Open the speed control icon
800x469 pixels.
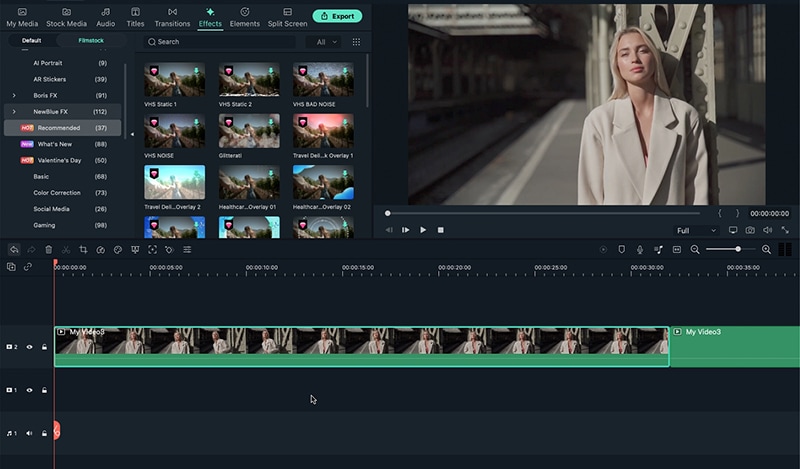pyautogui.click(x=101, y=250)
